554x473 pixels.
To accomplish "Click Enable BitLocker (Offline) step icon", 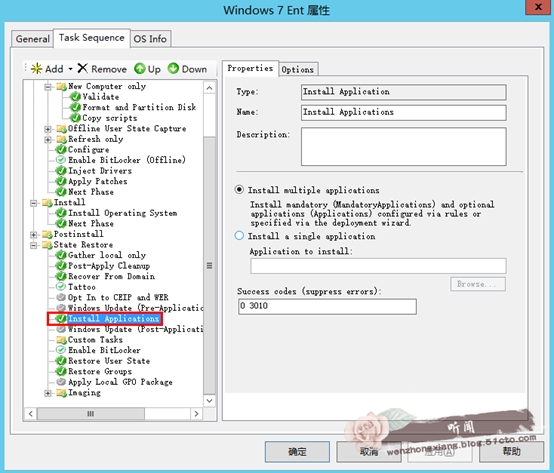I will pyautogui.click(x=61, y=160).
